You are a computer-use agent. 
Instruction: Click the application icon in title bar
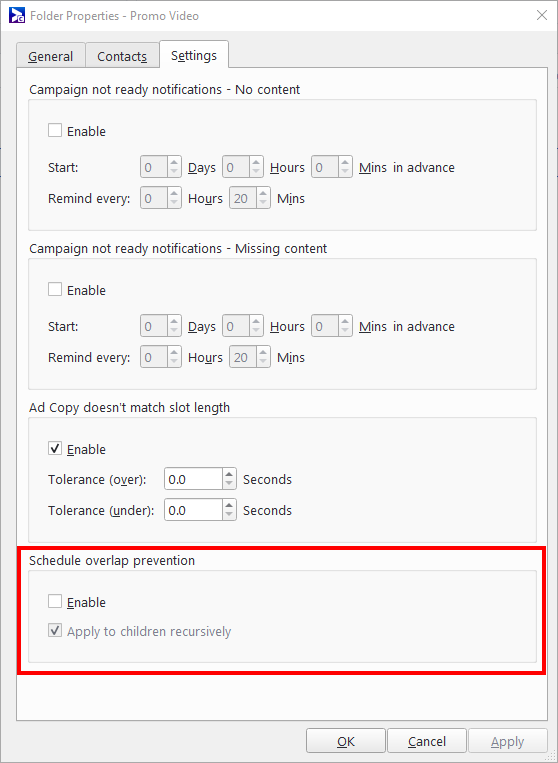pyautogui.click(x=17, y=16)
